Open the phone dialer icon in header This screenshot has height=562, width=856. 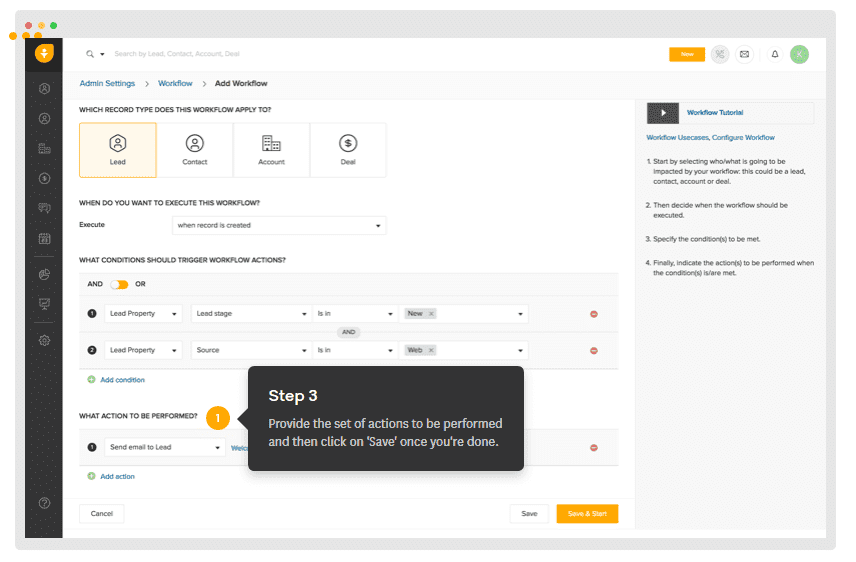click(720, 54)
